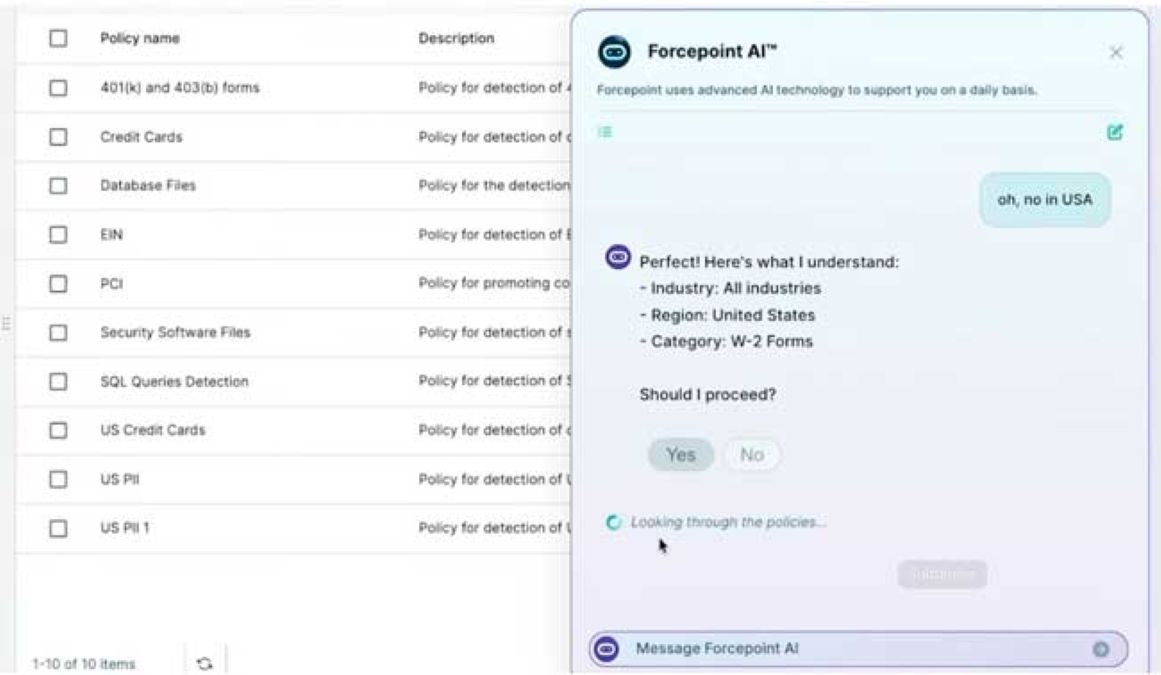
Task: Close the Forcepoint AI panel
Action: click(1116, 52)
